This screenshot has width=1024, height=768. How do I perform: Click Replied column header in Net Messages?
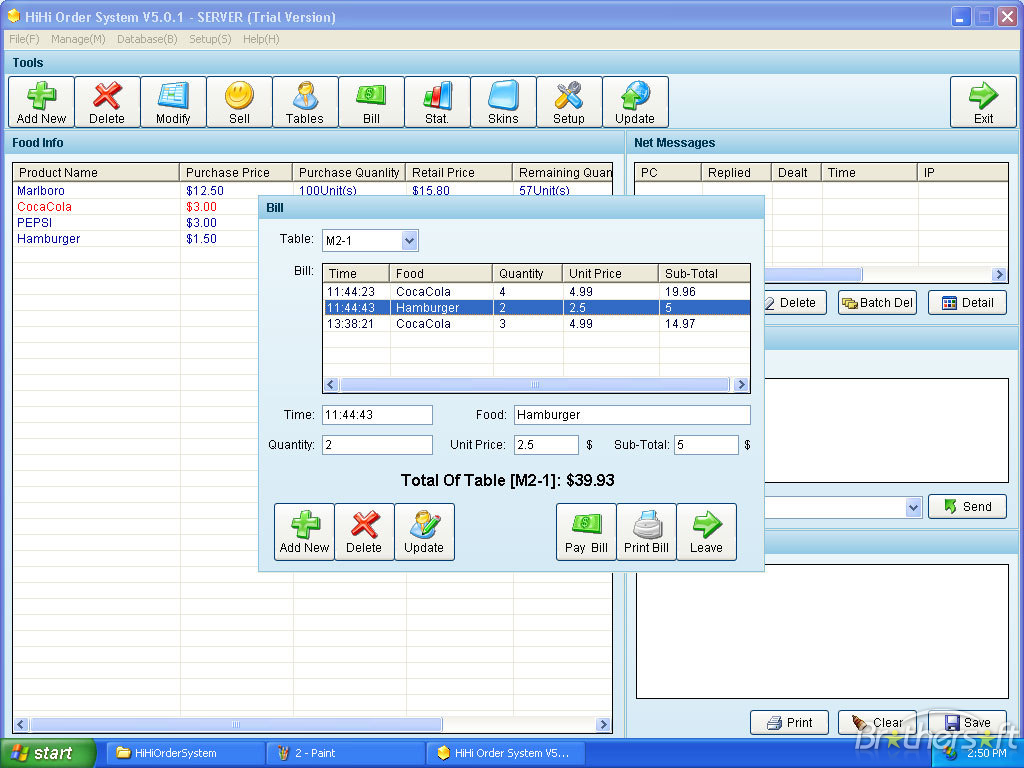coord(737,172)
